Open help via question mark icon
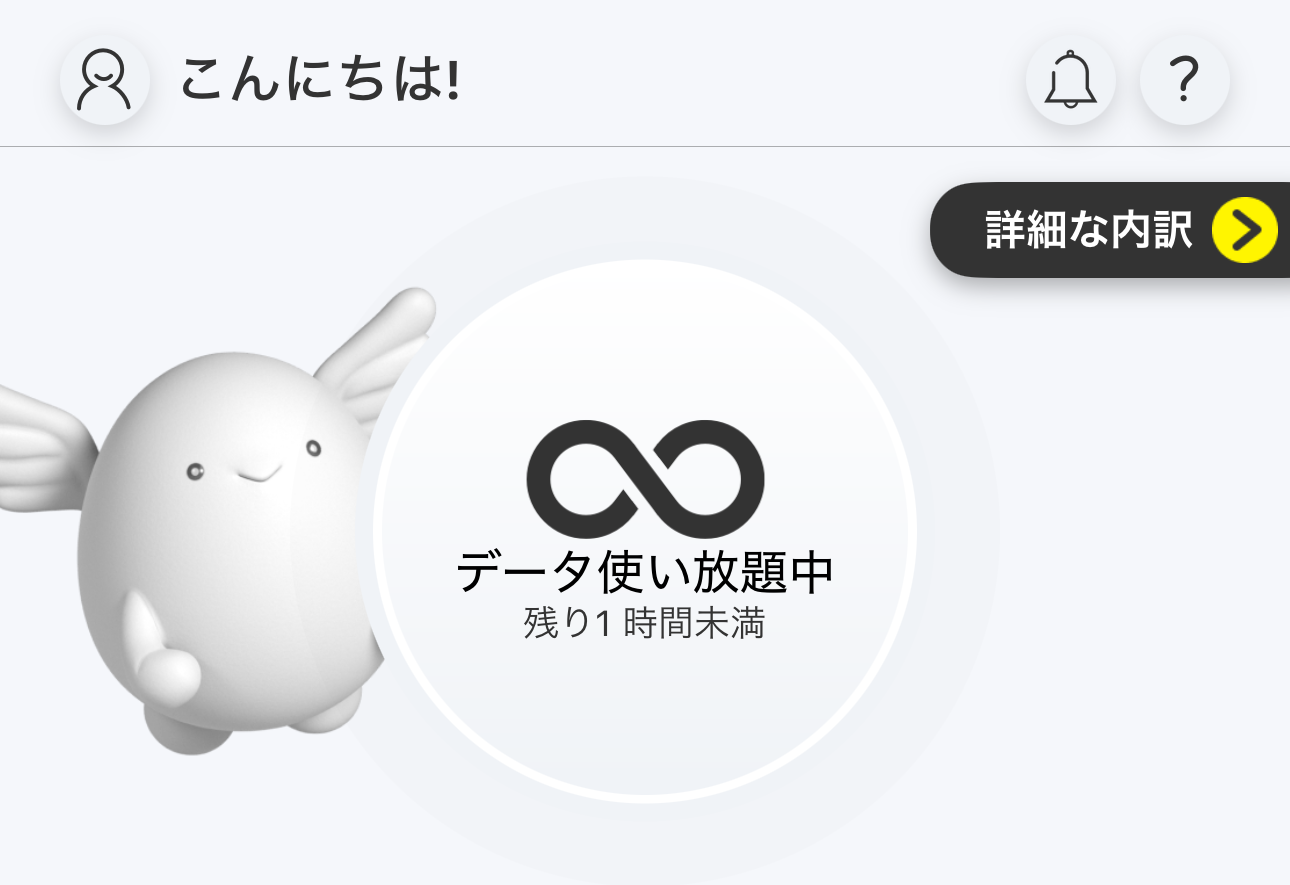This screenshot has height=885, width=1290. [x=1185, y=80]
